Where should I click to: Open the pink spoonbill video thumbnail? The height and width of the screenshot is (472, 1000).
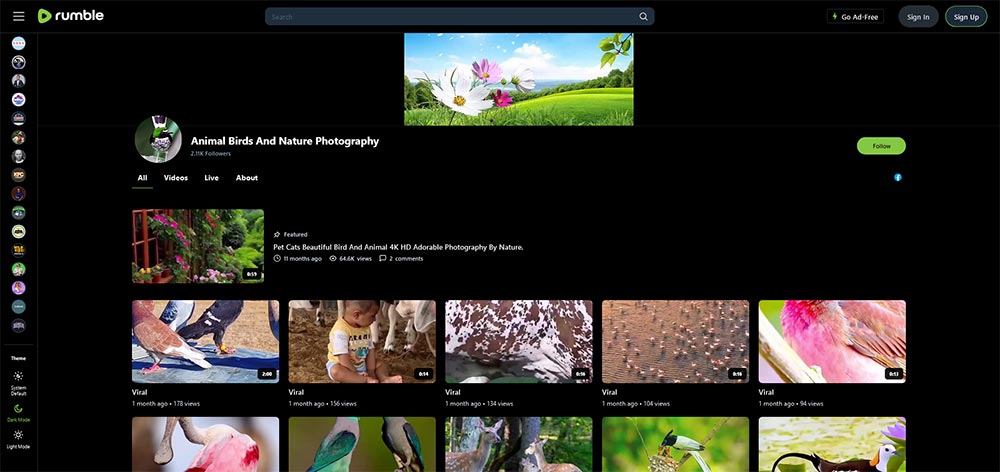coord(205,445)
